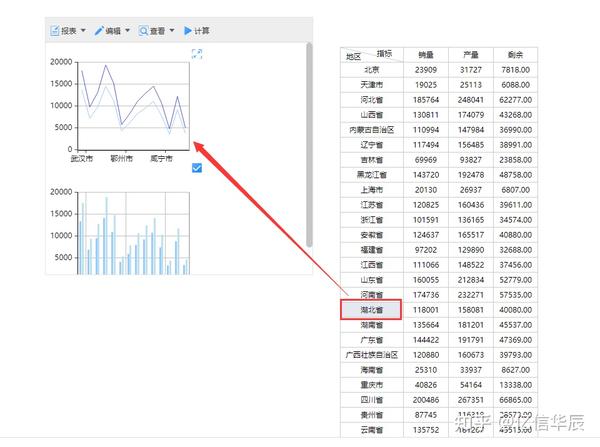Screen dimensions: 600x447
Task: Select the 辽宁省 region cell
Action: pos(372,145)
